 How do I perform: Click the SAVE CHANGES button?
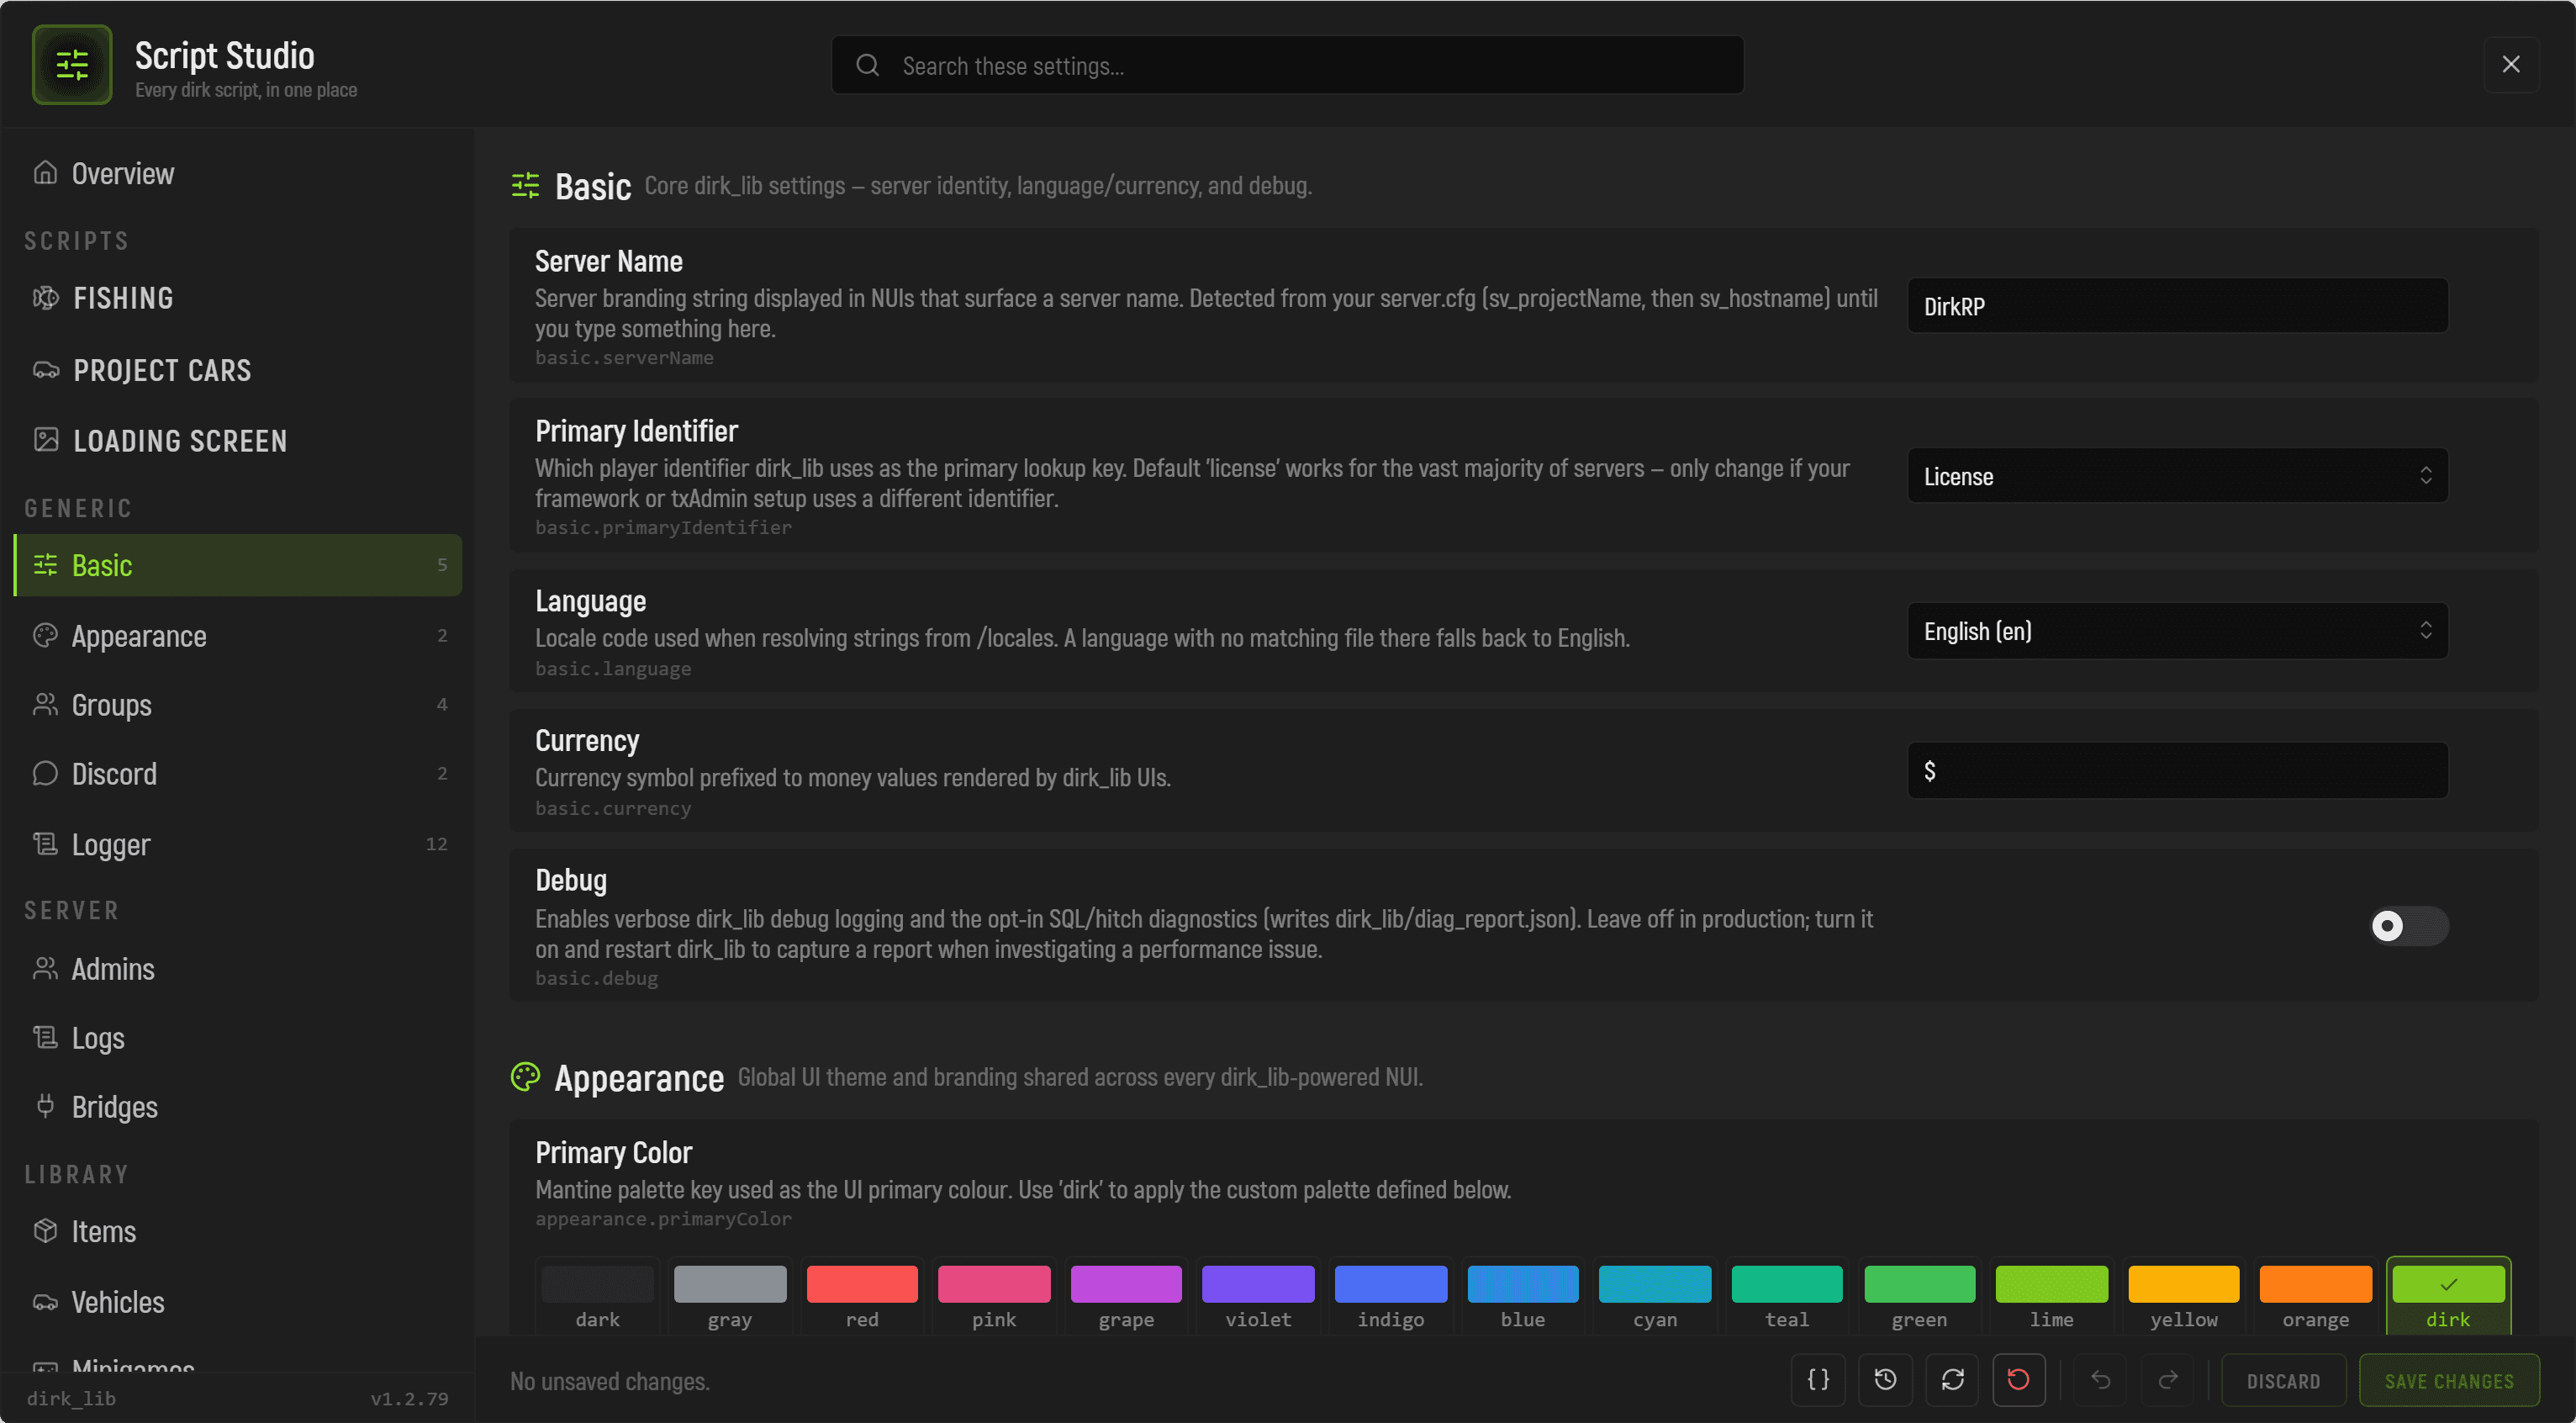click(x=2449, y=1380)
